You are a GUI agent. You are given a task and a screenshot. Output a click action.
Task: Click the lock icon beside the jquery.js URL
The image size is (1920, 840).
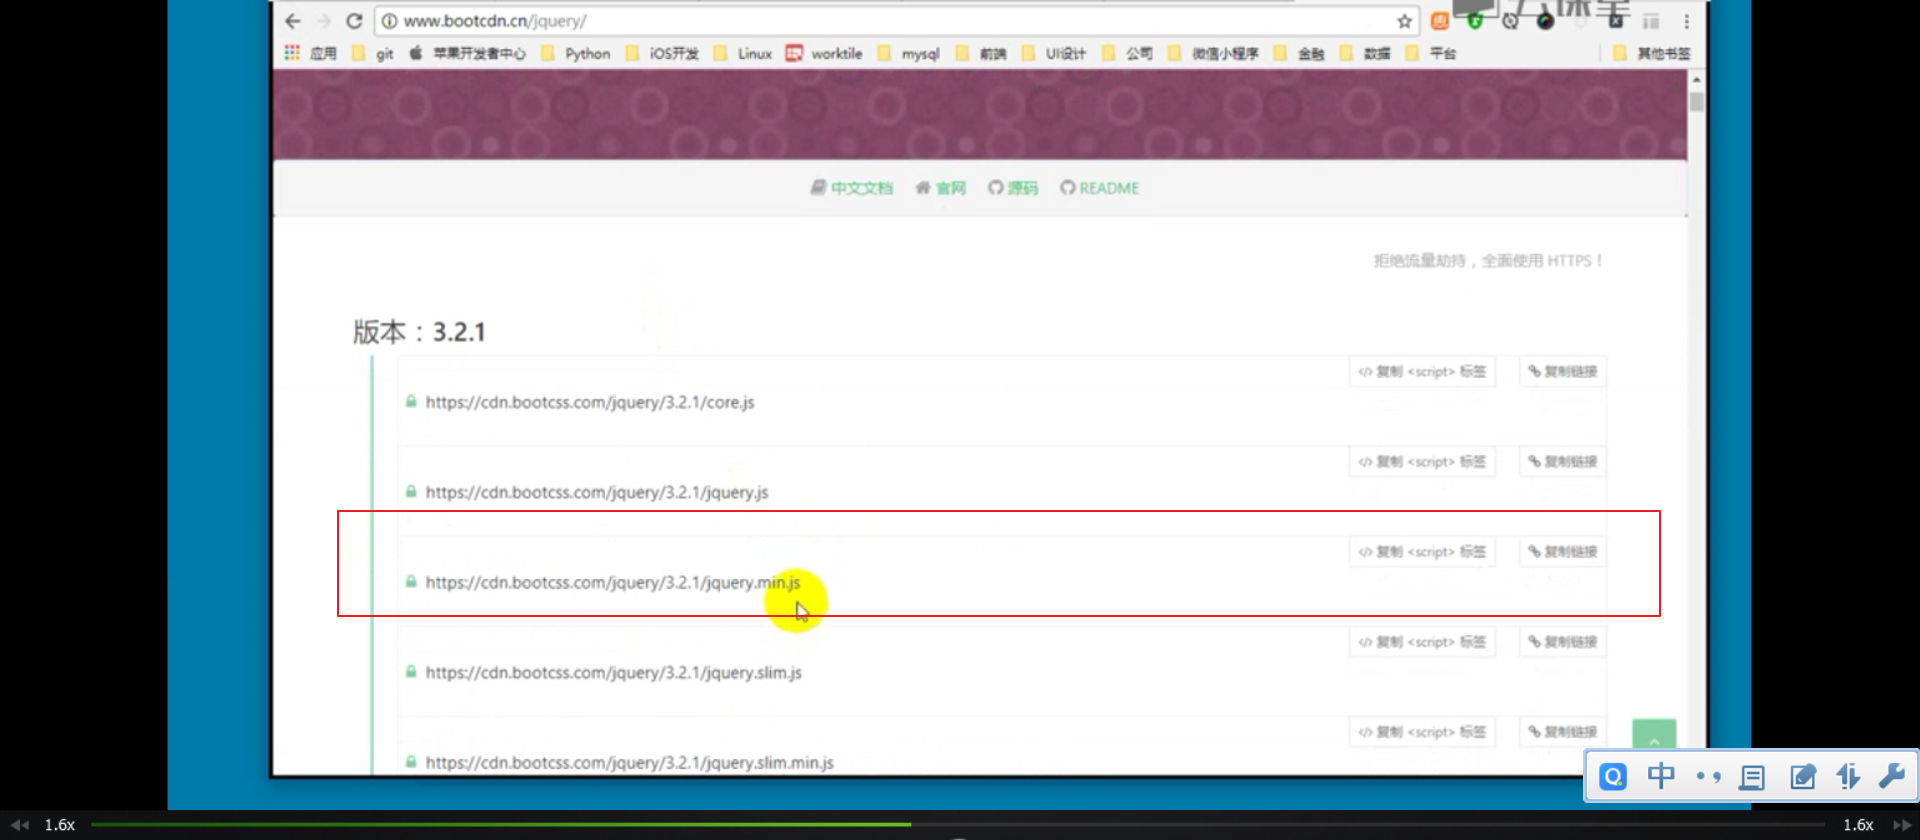(410, 491)
